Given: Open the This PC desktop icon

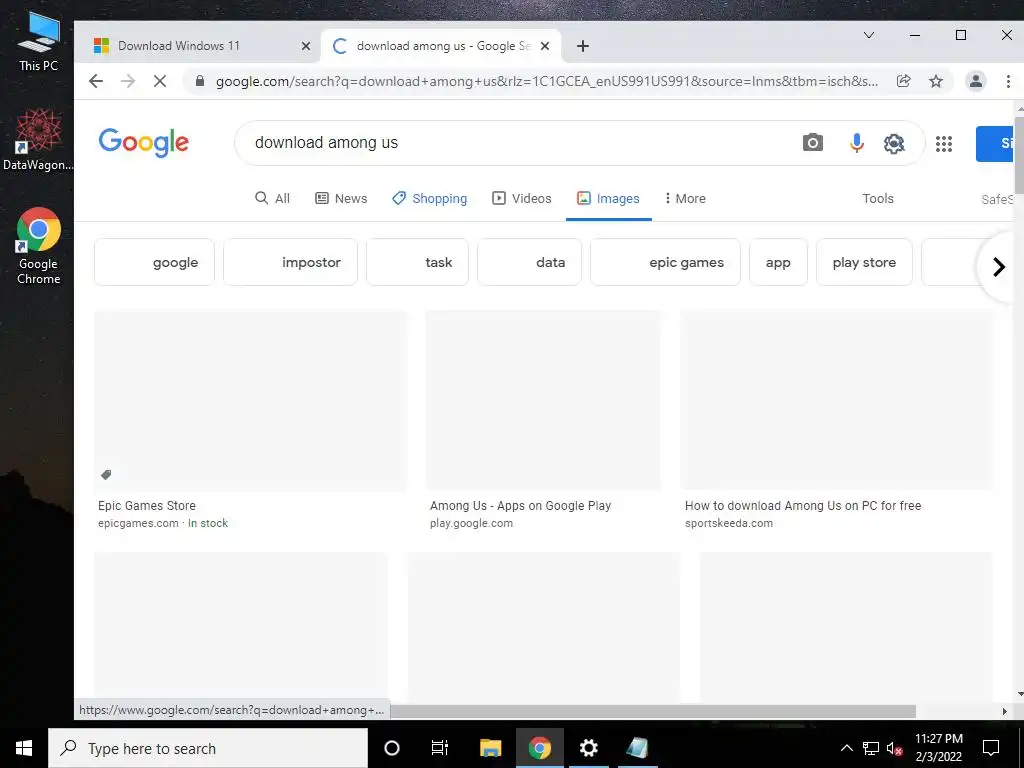Looking at the screenshot, I should tap(39, 41).
